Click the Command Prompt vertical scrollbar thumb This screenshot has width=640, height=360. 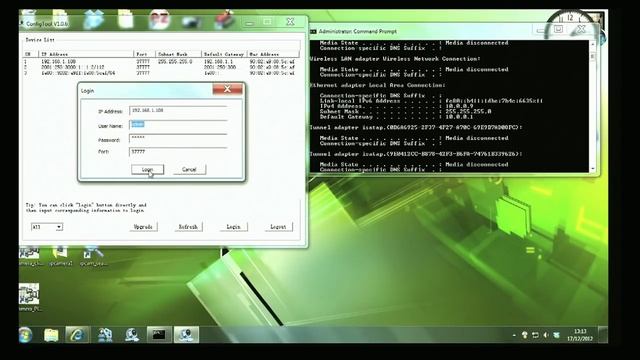(593, 56)
